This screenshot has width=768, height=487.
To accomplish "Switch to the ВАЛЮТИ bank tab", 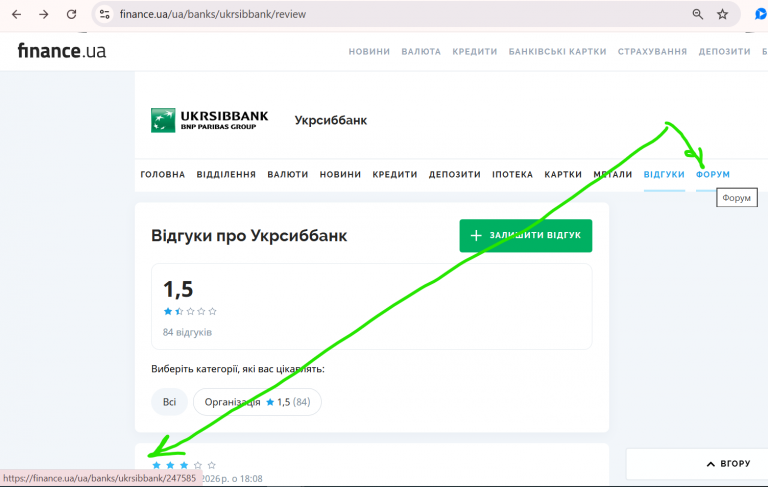I will coord(288,174).
